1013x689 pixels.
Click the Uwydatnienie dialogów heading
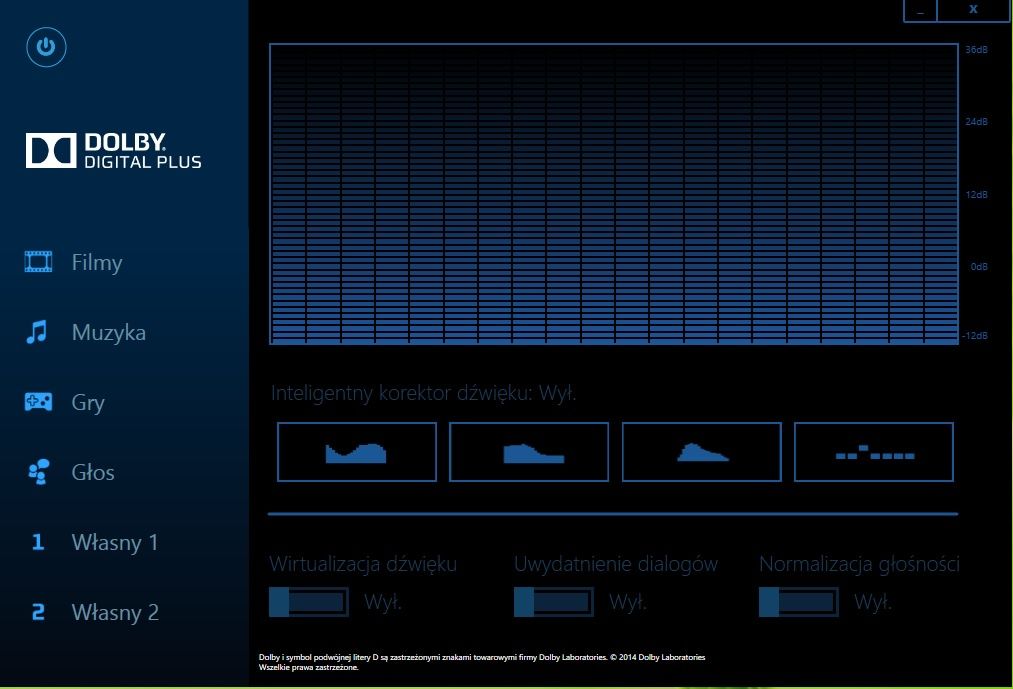coord(616,564)
